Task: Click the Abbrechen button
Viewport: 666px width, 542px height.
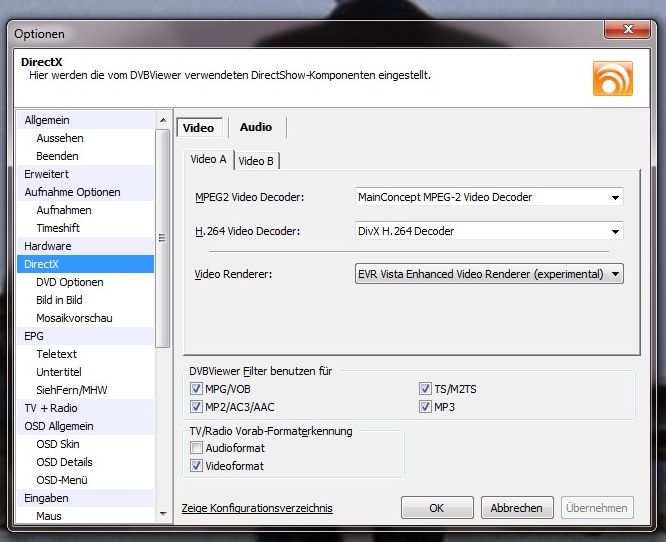Action: [516, 508]
